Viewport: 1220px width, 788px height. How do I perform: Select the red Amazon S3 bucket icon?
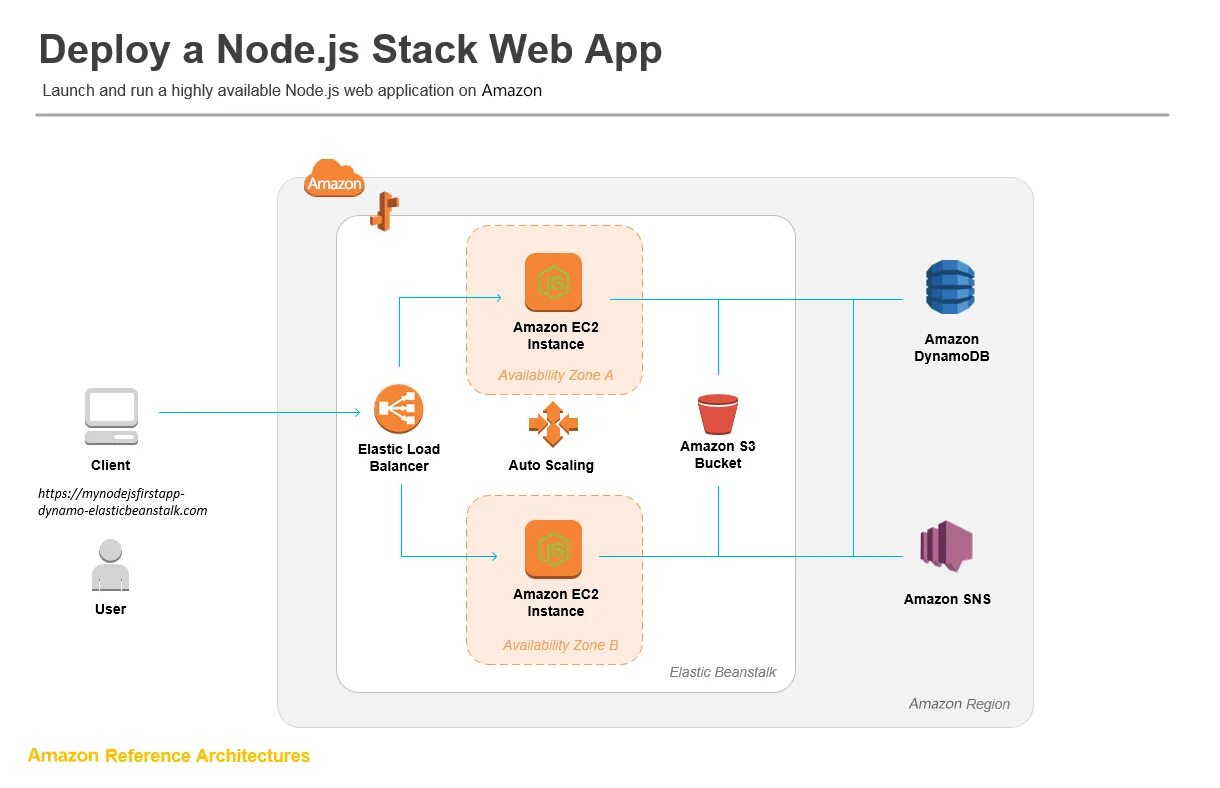coord(717,414)
